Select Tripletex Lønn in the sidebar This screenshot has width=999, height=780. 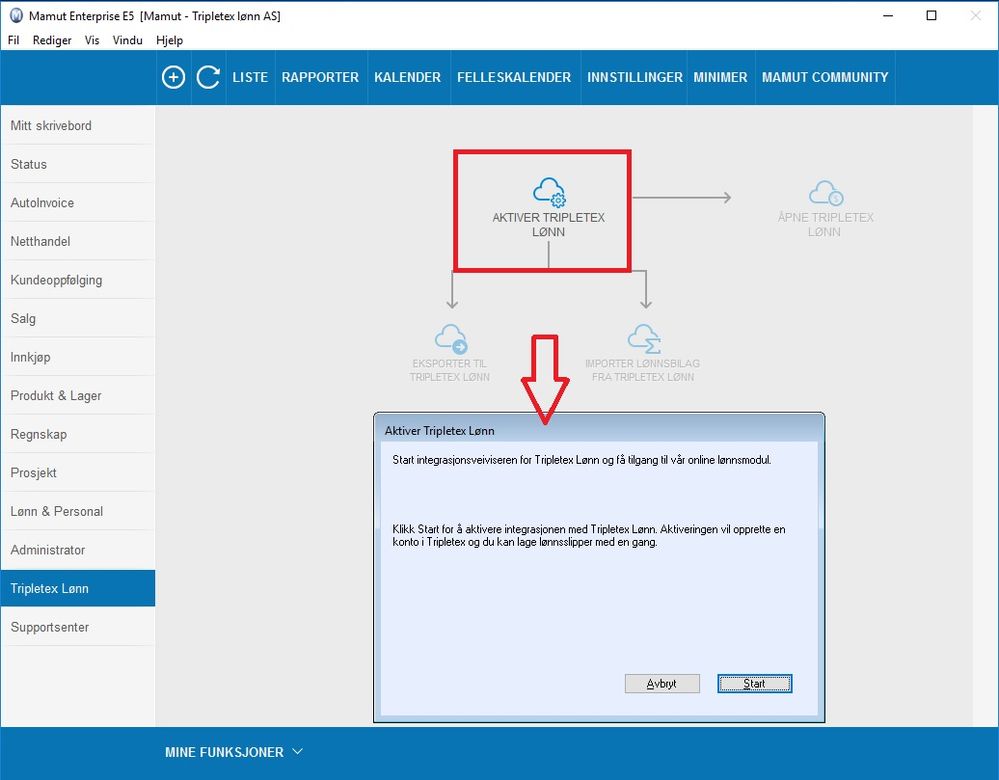coord(78,588)
